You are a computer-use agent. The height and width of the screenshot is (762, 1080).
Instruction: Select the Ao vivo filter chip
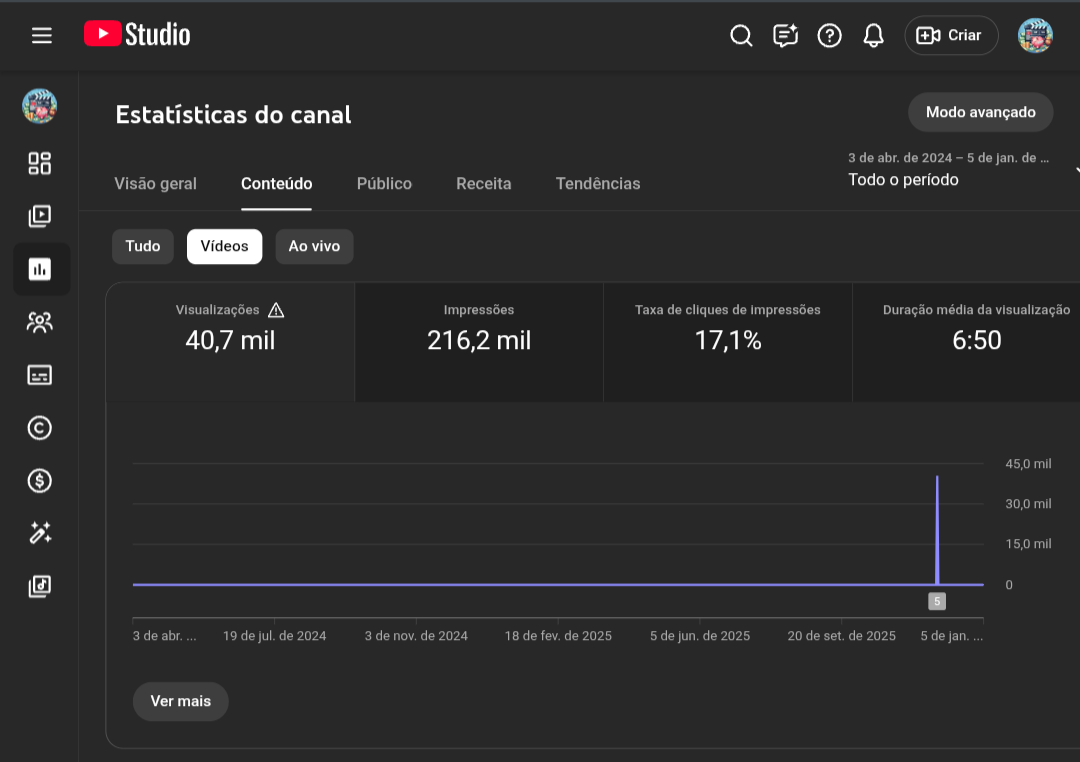pos(314,246)
